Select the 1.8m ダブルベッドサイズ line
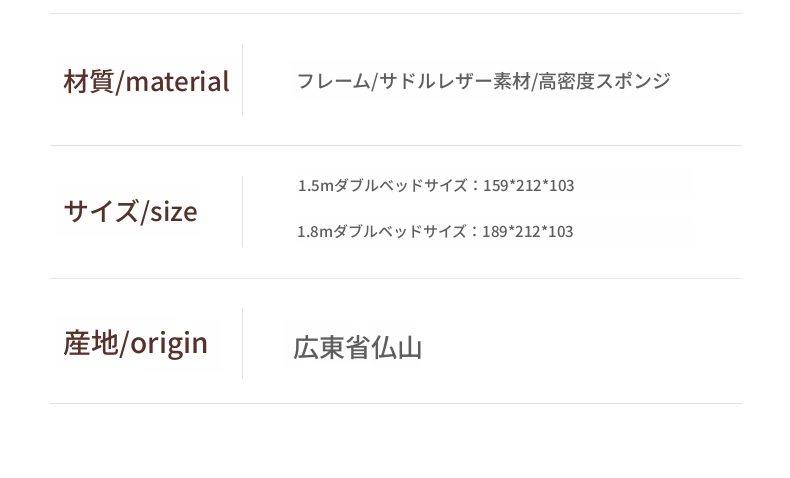 point(435,231)
